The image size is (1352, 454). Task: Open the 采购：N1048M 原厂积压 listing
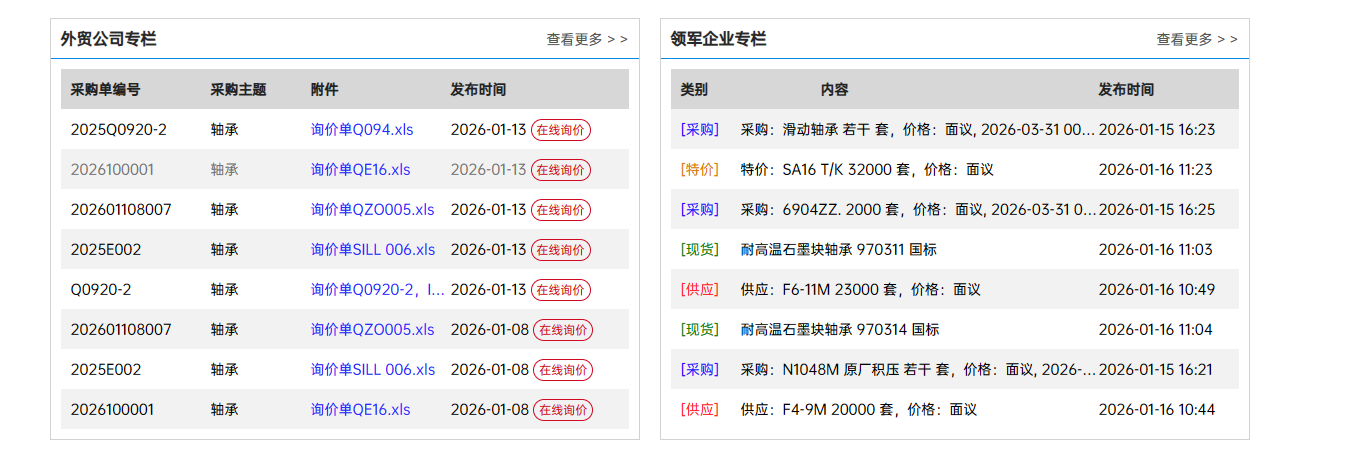click(x=917, y=370)
